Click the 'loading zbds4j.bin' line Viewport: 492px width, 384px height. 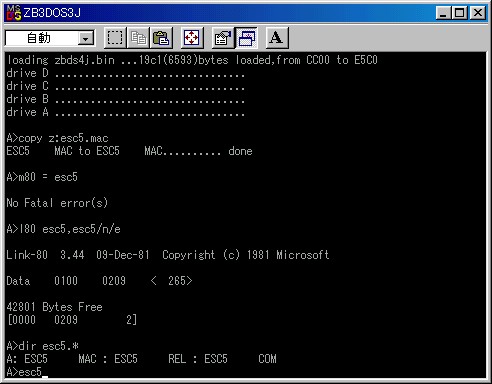tap(192, 60)
